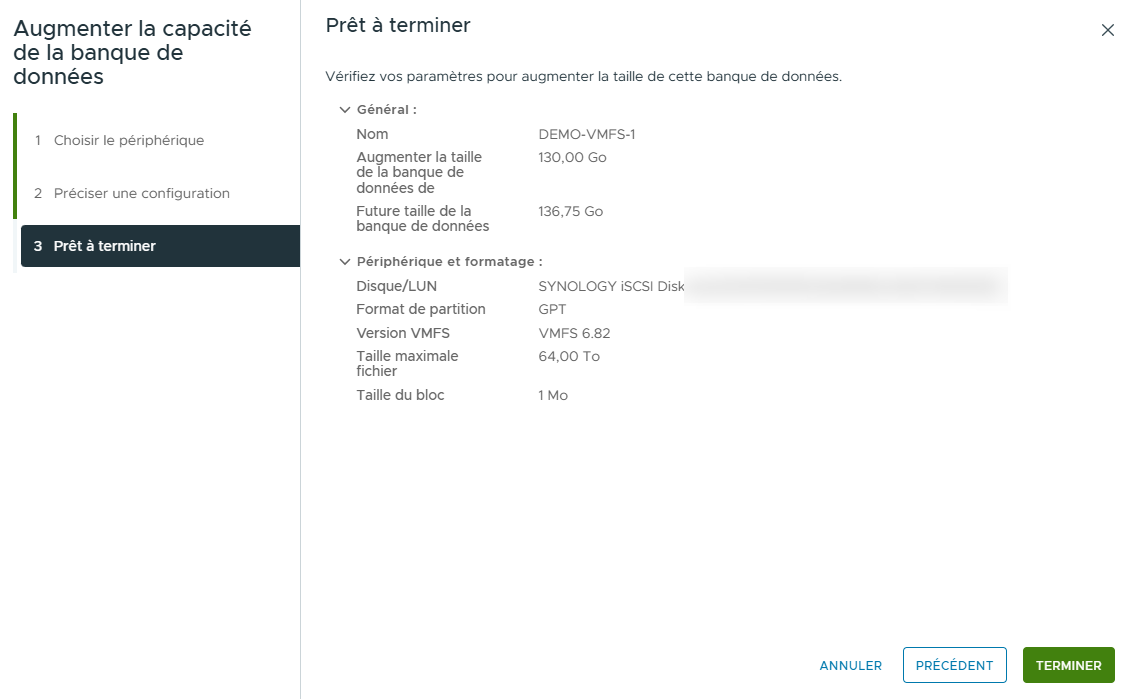Close the capacity increase wizard

[x=1107, y=30]
